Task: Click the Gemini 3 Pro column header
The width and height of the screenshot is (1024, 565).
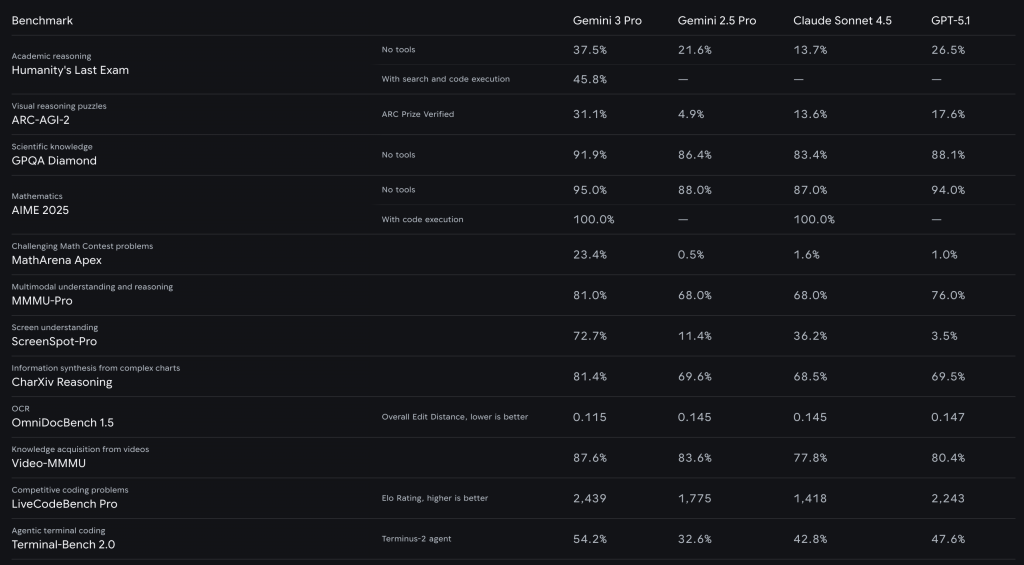Action: [607, 21]
